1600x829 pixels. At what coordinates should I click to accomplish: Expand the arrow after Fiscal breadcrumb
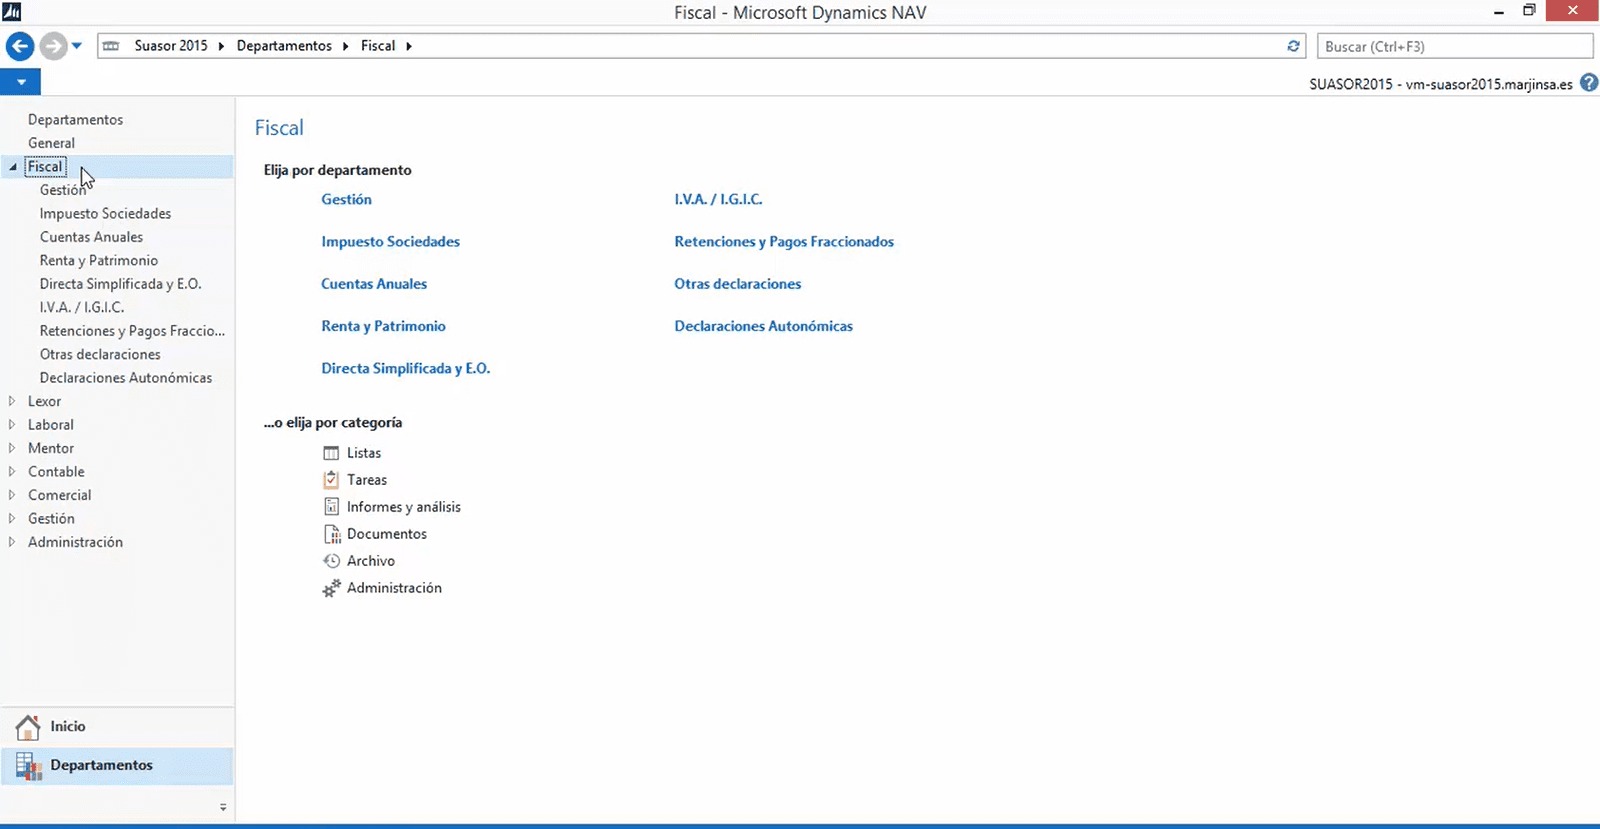pos(409,46)
